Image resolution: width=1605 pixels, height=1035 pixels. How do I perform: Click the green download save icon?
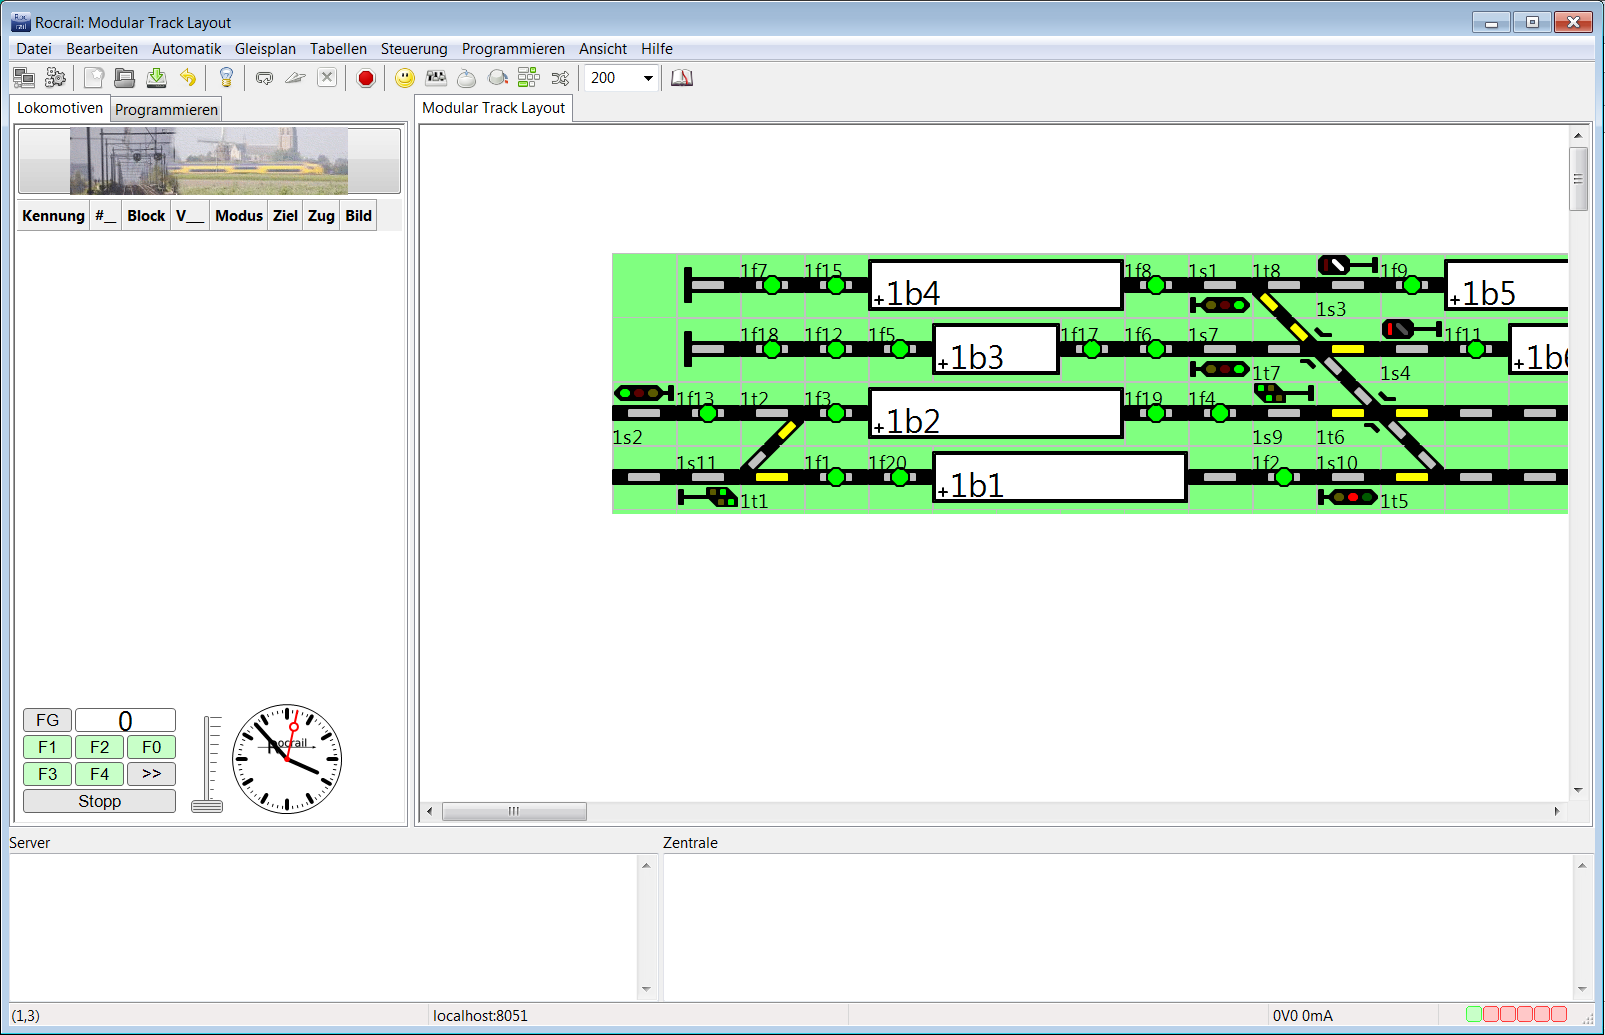coord(157,78)
